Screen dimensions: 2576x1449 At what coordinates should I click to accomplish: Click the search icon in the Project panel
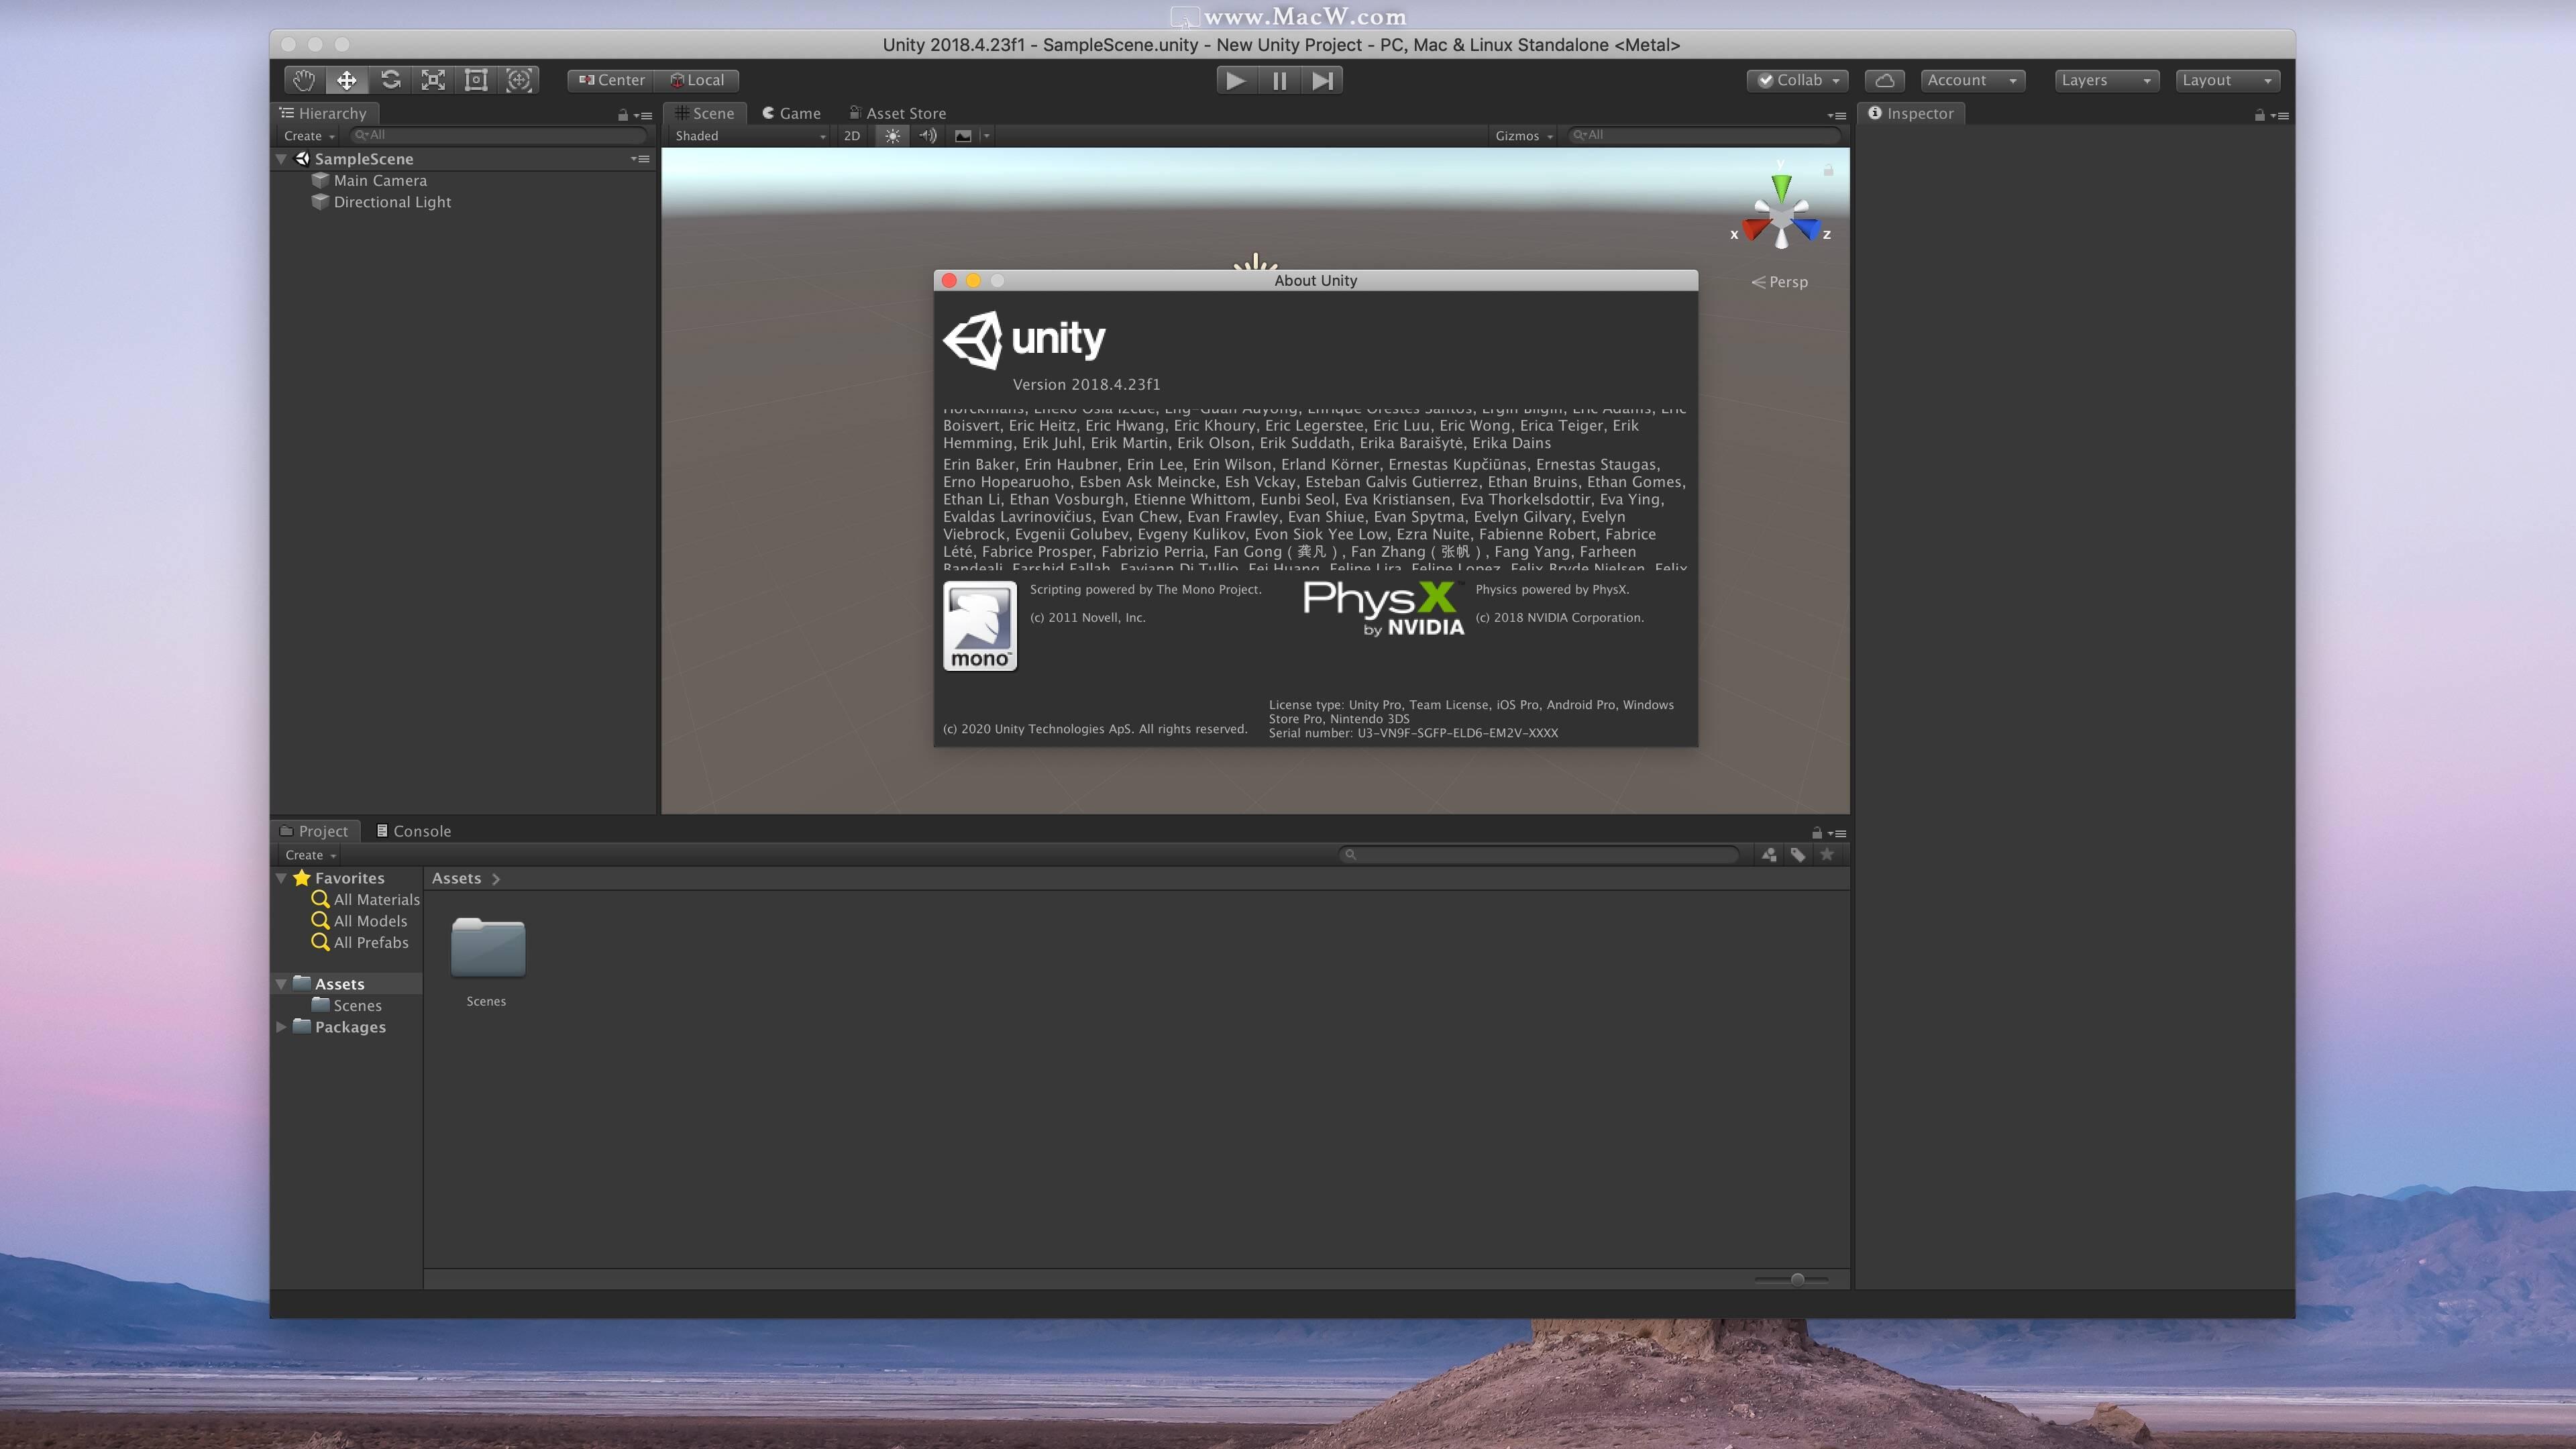[1352, 855]
